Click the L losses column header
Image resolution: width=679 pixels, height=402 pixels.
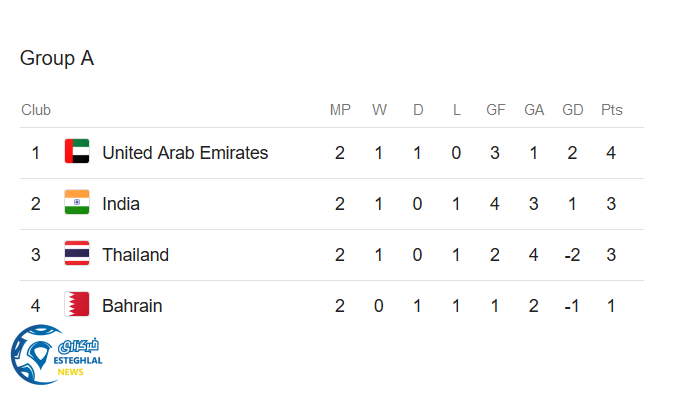[x=456, y=110]
